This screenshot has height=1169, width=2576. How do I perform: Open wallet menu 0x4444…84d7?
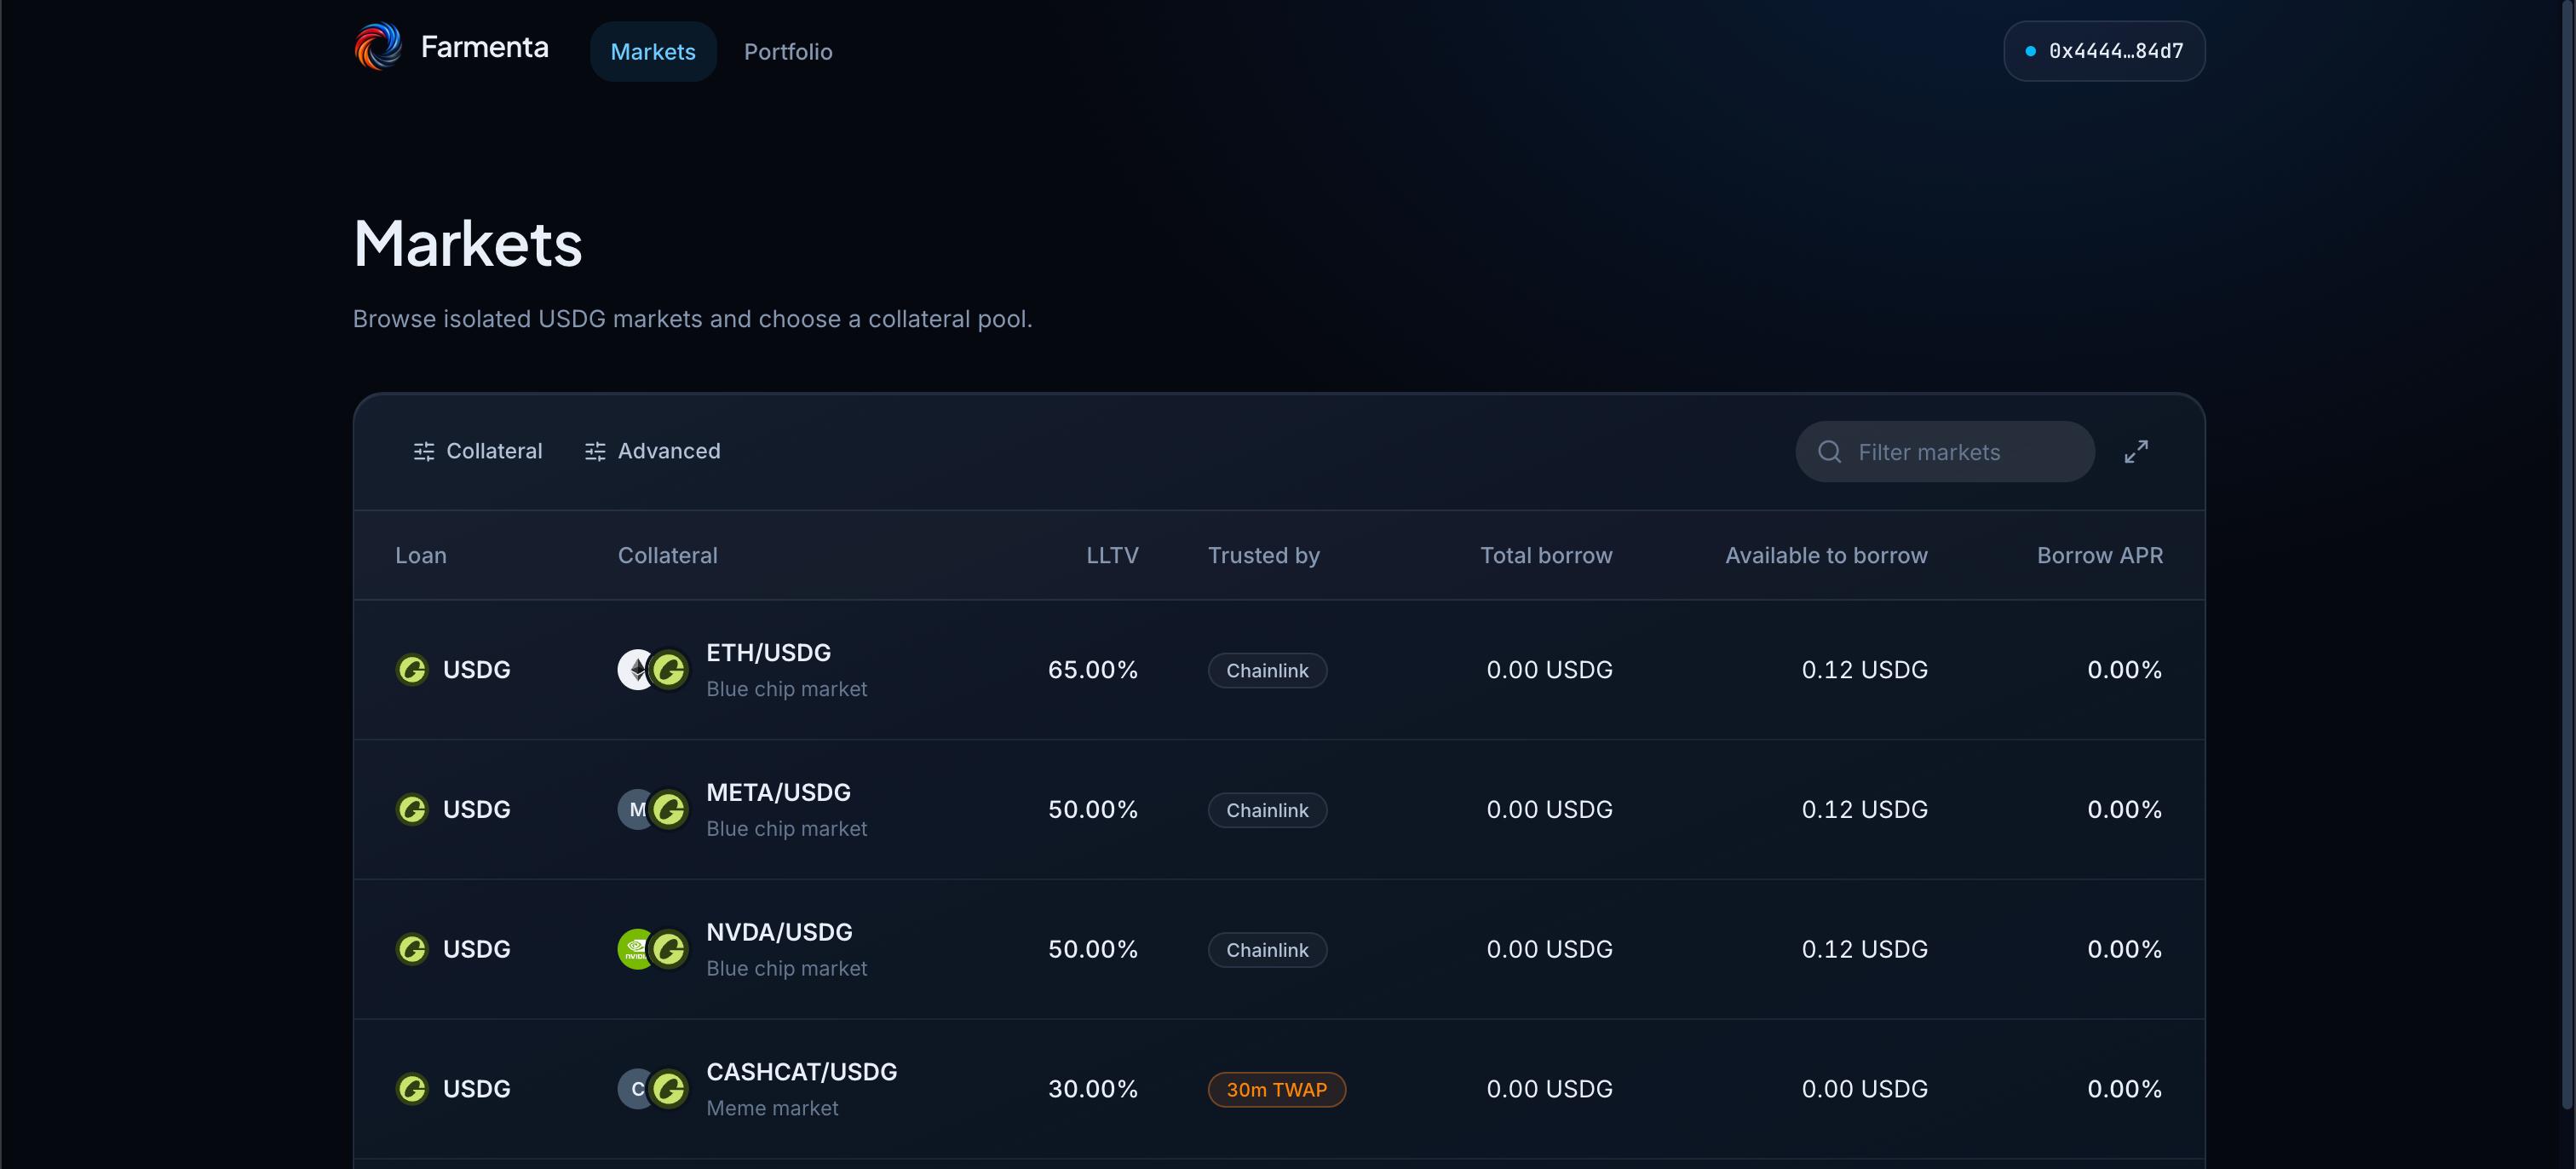(2104, 51)
